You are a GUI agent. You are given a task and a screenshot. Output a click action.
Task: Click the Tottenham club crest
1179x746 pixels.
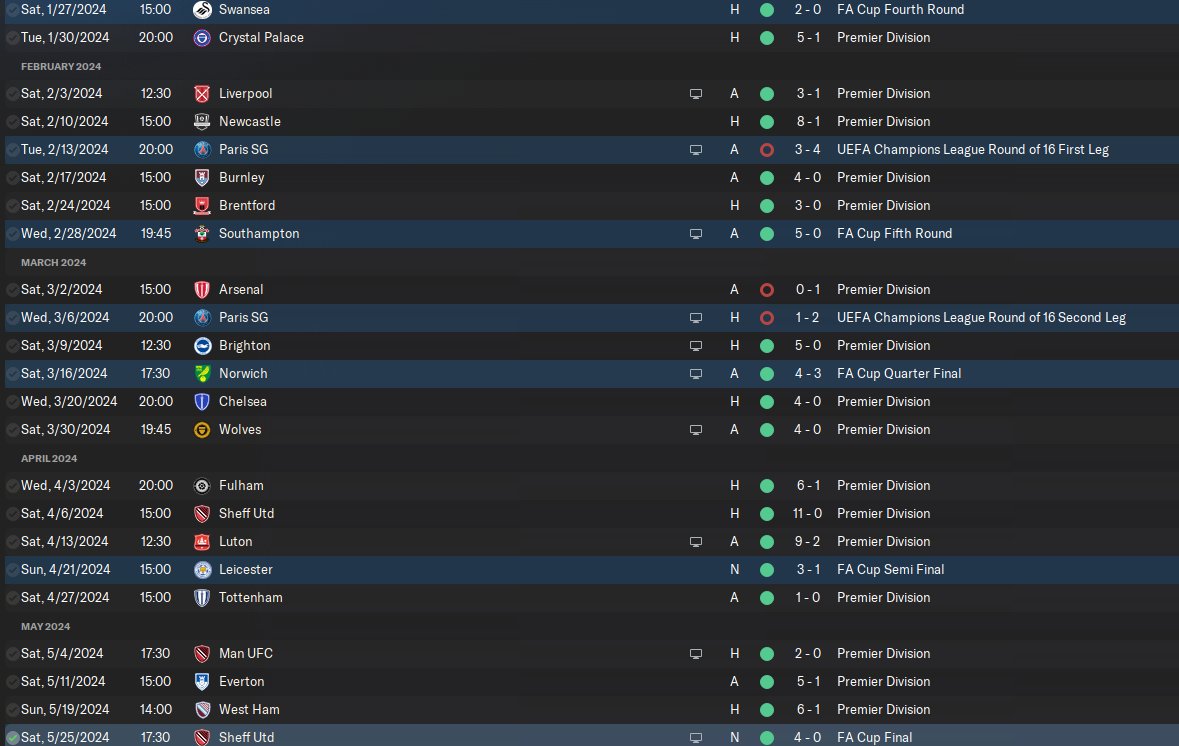point(202,598)
